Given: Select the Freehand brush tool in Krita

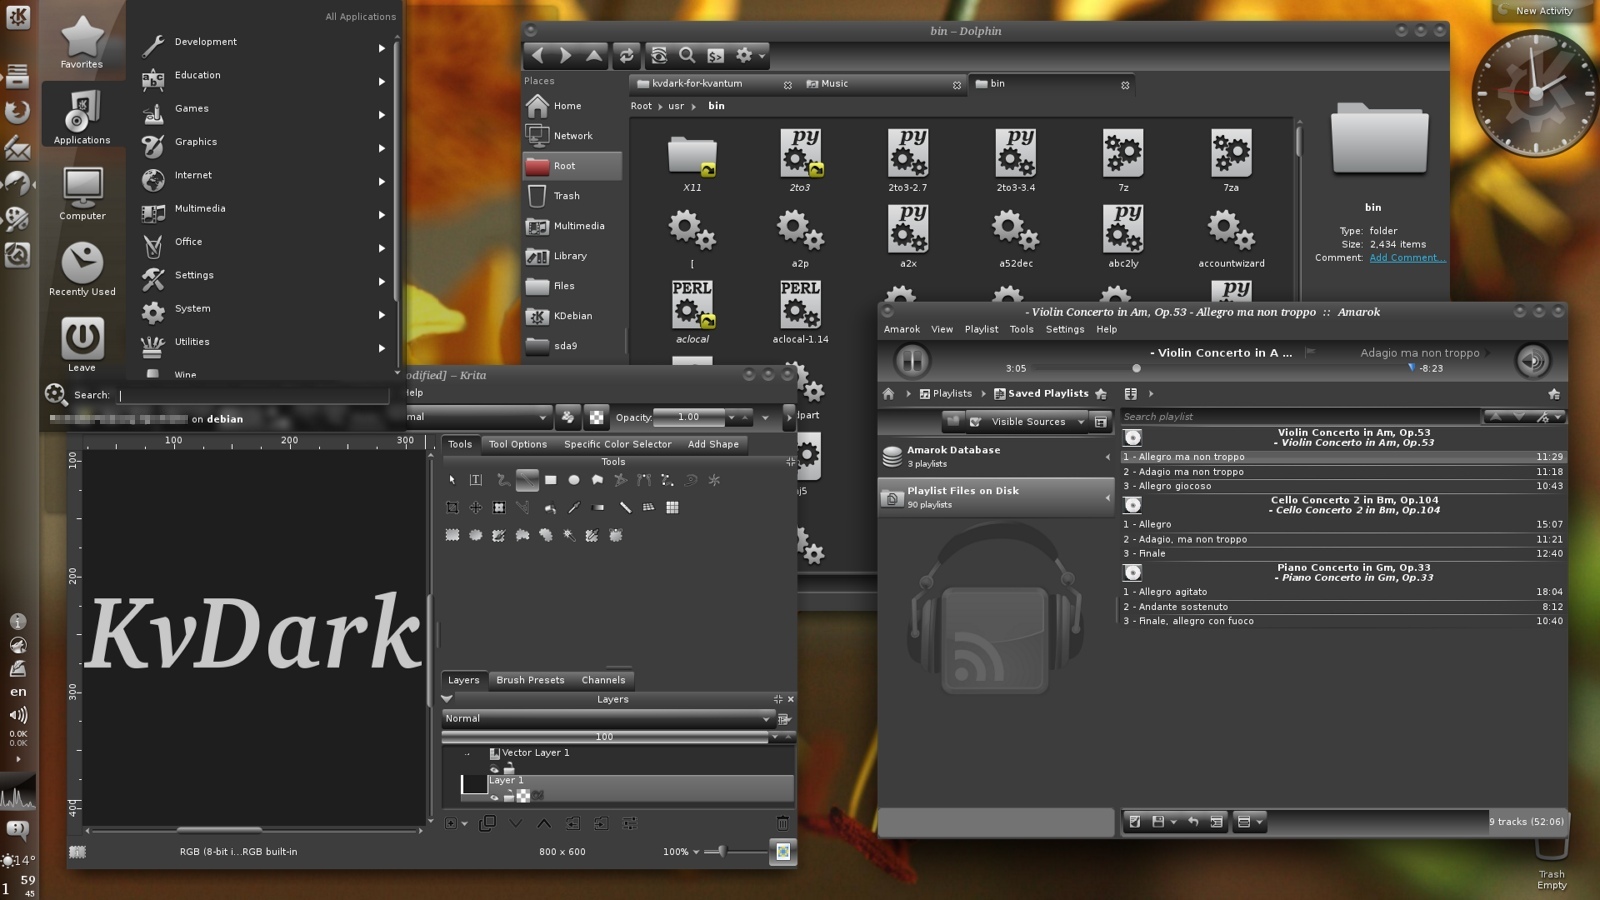Looking at the screenshot, I should pyautogui.click(x=503, y=480).
